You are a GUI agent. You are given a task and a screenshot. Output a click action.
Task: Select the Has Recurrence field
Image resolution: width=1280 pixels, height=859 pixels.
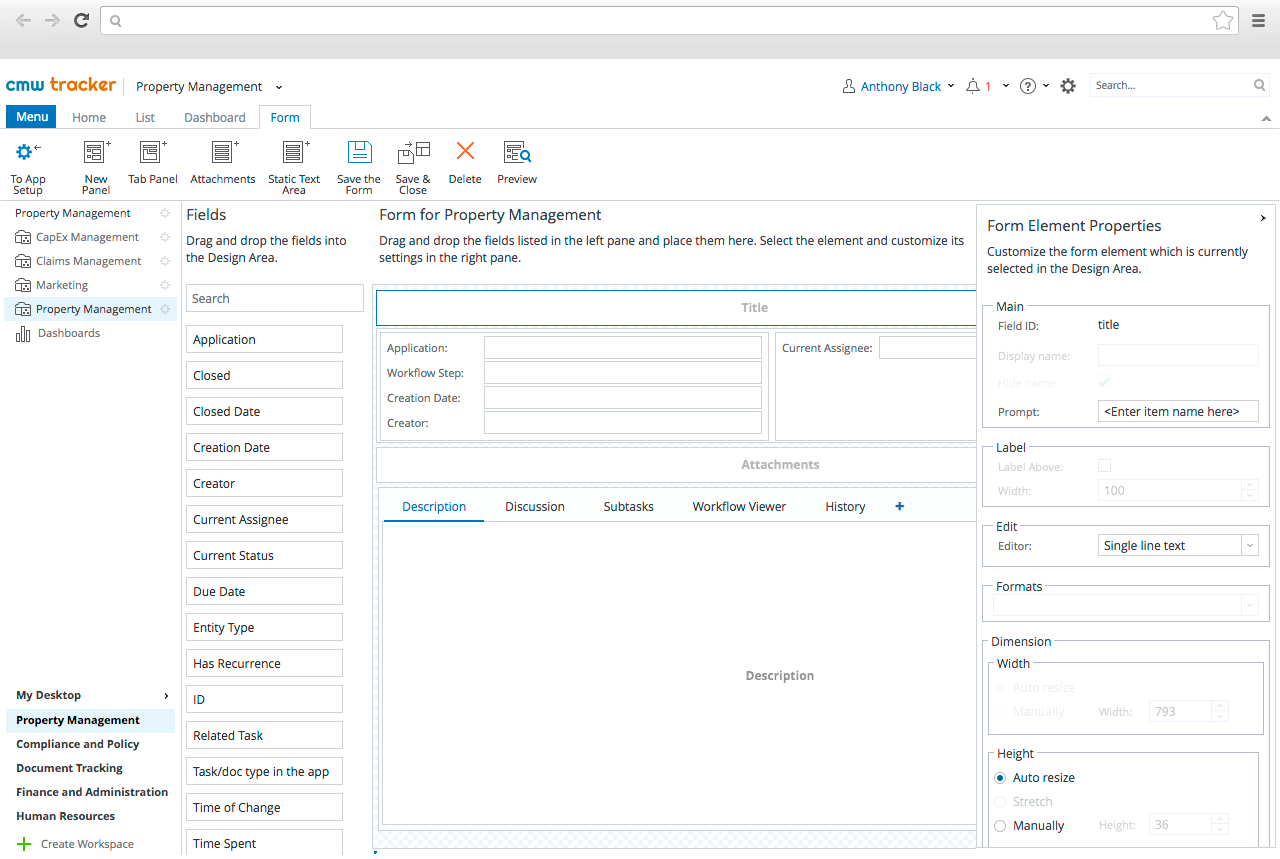[x=264, y=663]
